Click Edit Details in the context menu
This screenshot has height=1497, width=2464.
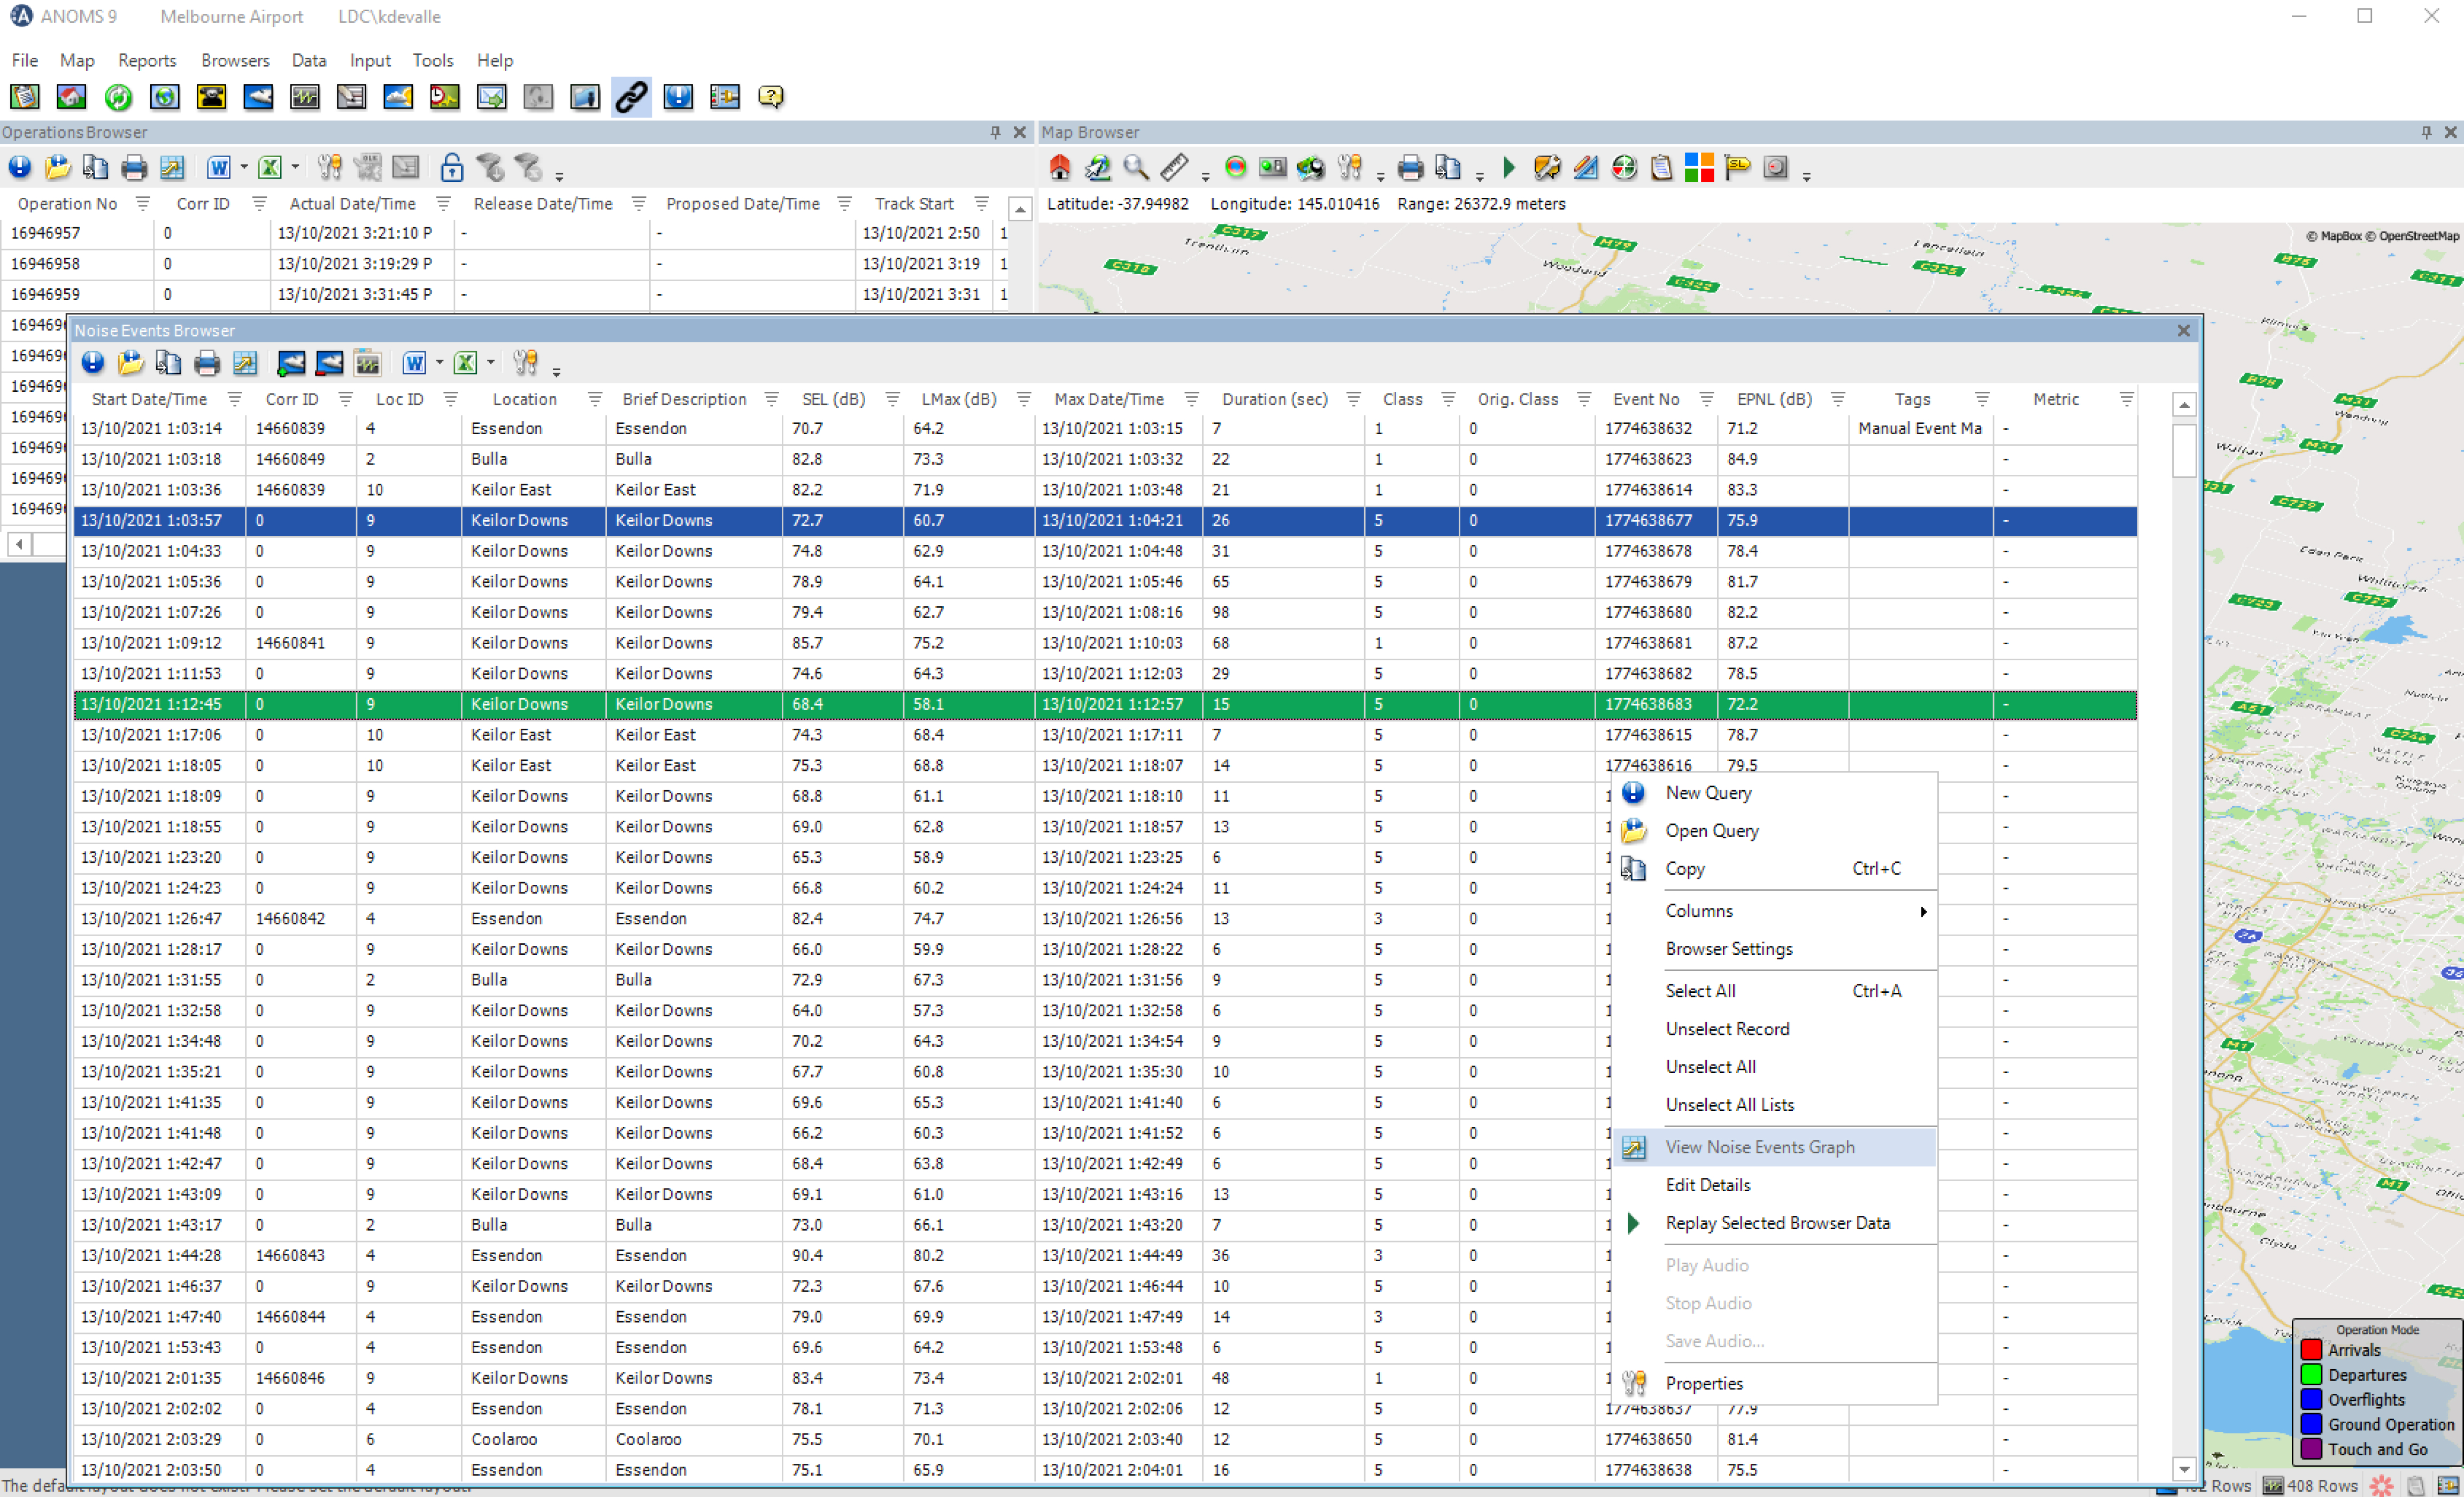1707,1186
